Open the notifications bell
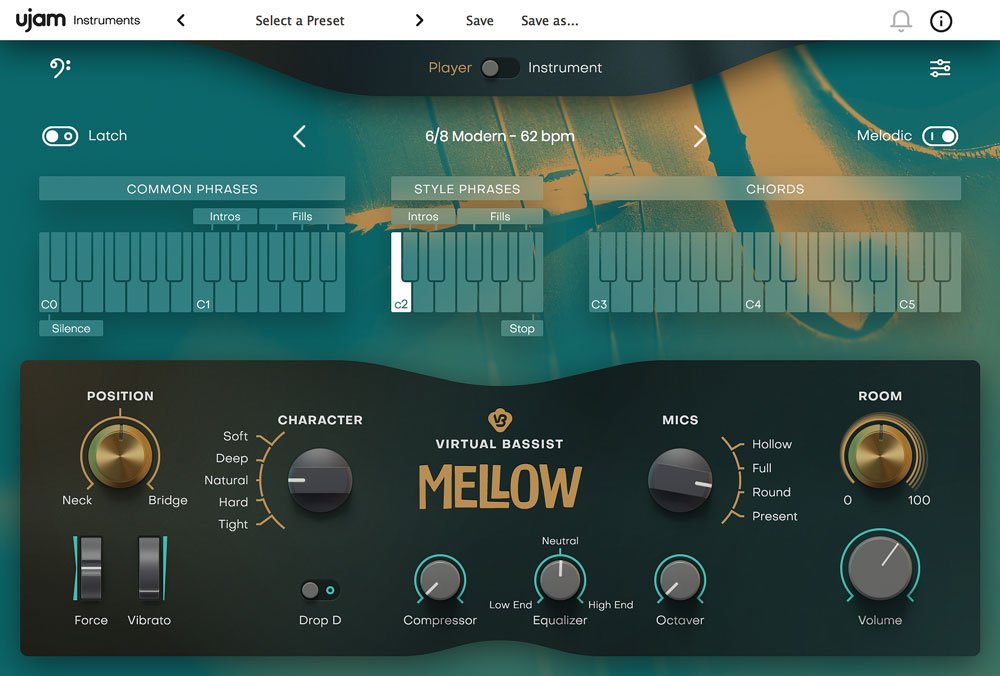The image size is (1000, 676). tap(901, 20)
